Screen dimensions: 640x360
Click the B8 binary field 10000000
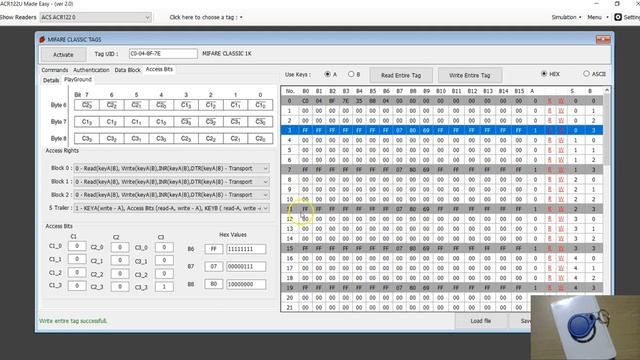point(246,284)
